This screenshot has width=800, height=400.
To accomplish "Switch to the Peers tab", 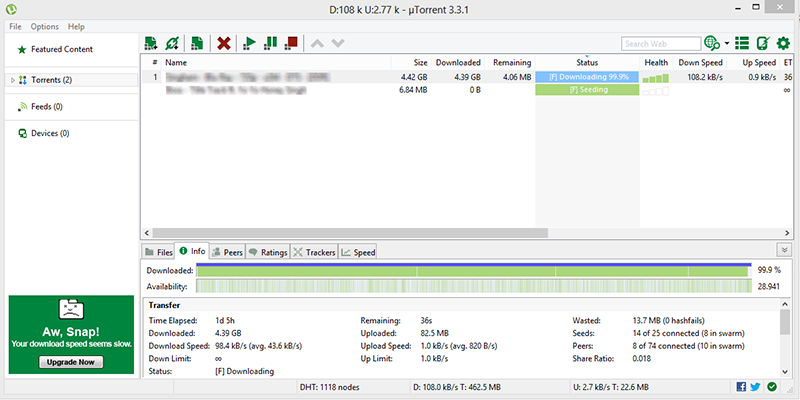I will pos(227,252).
